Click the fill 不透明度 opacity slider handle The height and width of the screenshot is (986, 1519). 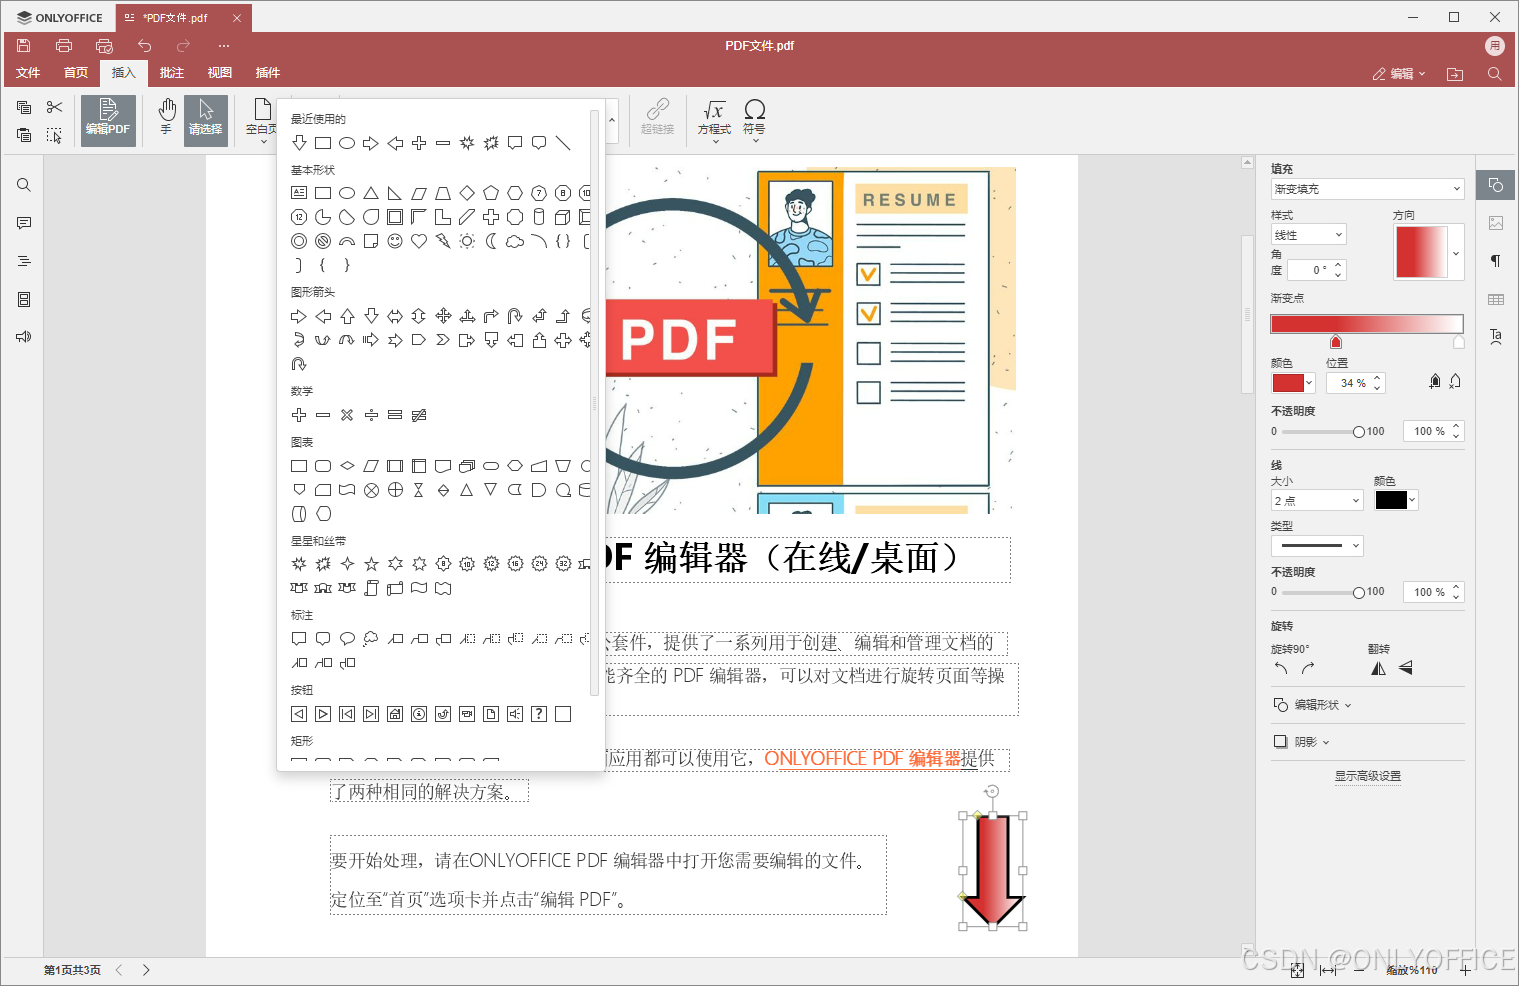tap(1359, 432)
